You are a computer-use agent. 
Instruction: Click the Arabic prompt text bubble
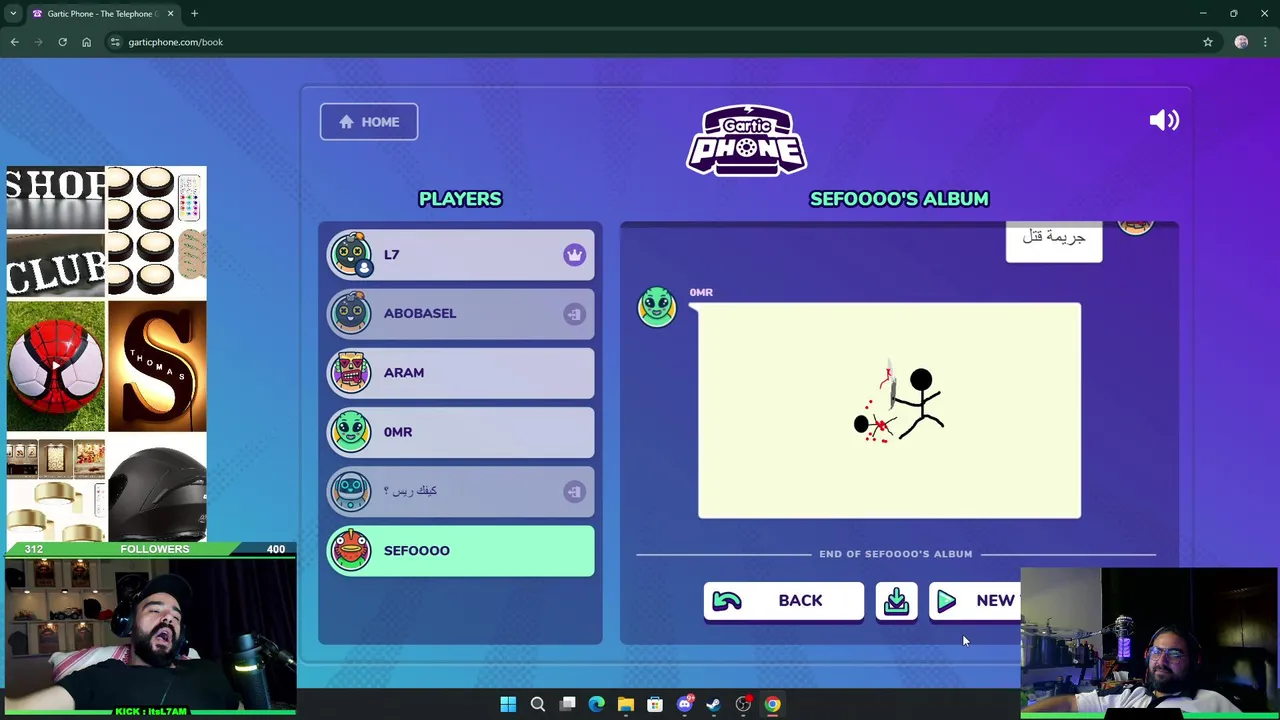[x=1054, y=239]
